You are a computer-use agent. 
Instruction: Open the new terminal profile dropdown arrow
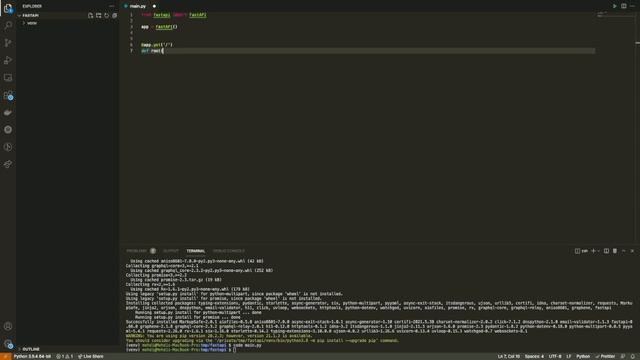click(x=598, y=251)
